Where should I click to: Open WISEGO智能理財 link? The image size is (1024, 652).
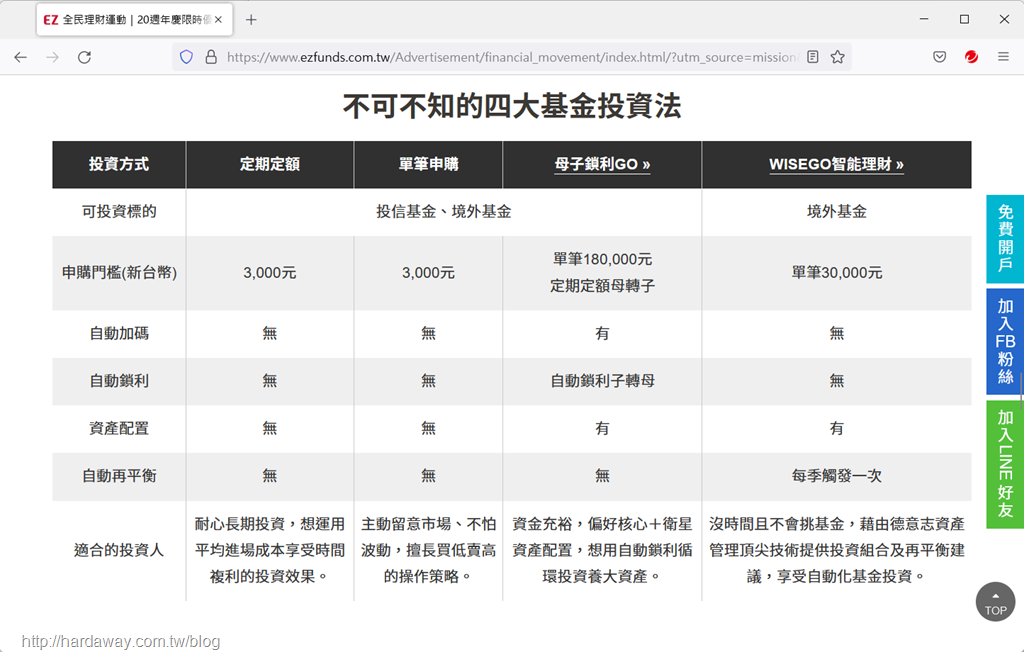click(837, 164)
